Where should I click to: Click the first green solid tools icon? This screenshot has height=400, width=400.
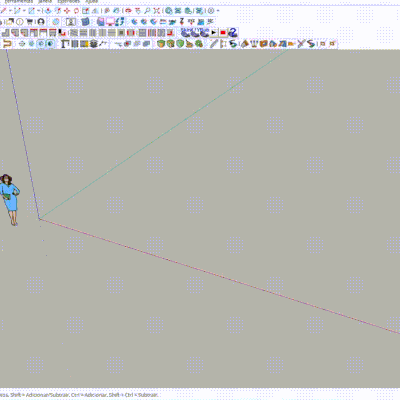click(161, 44)
